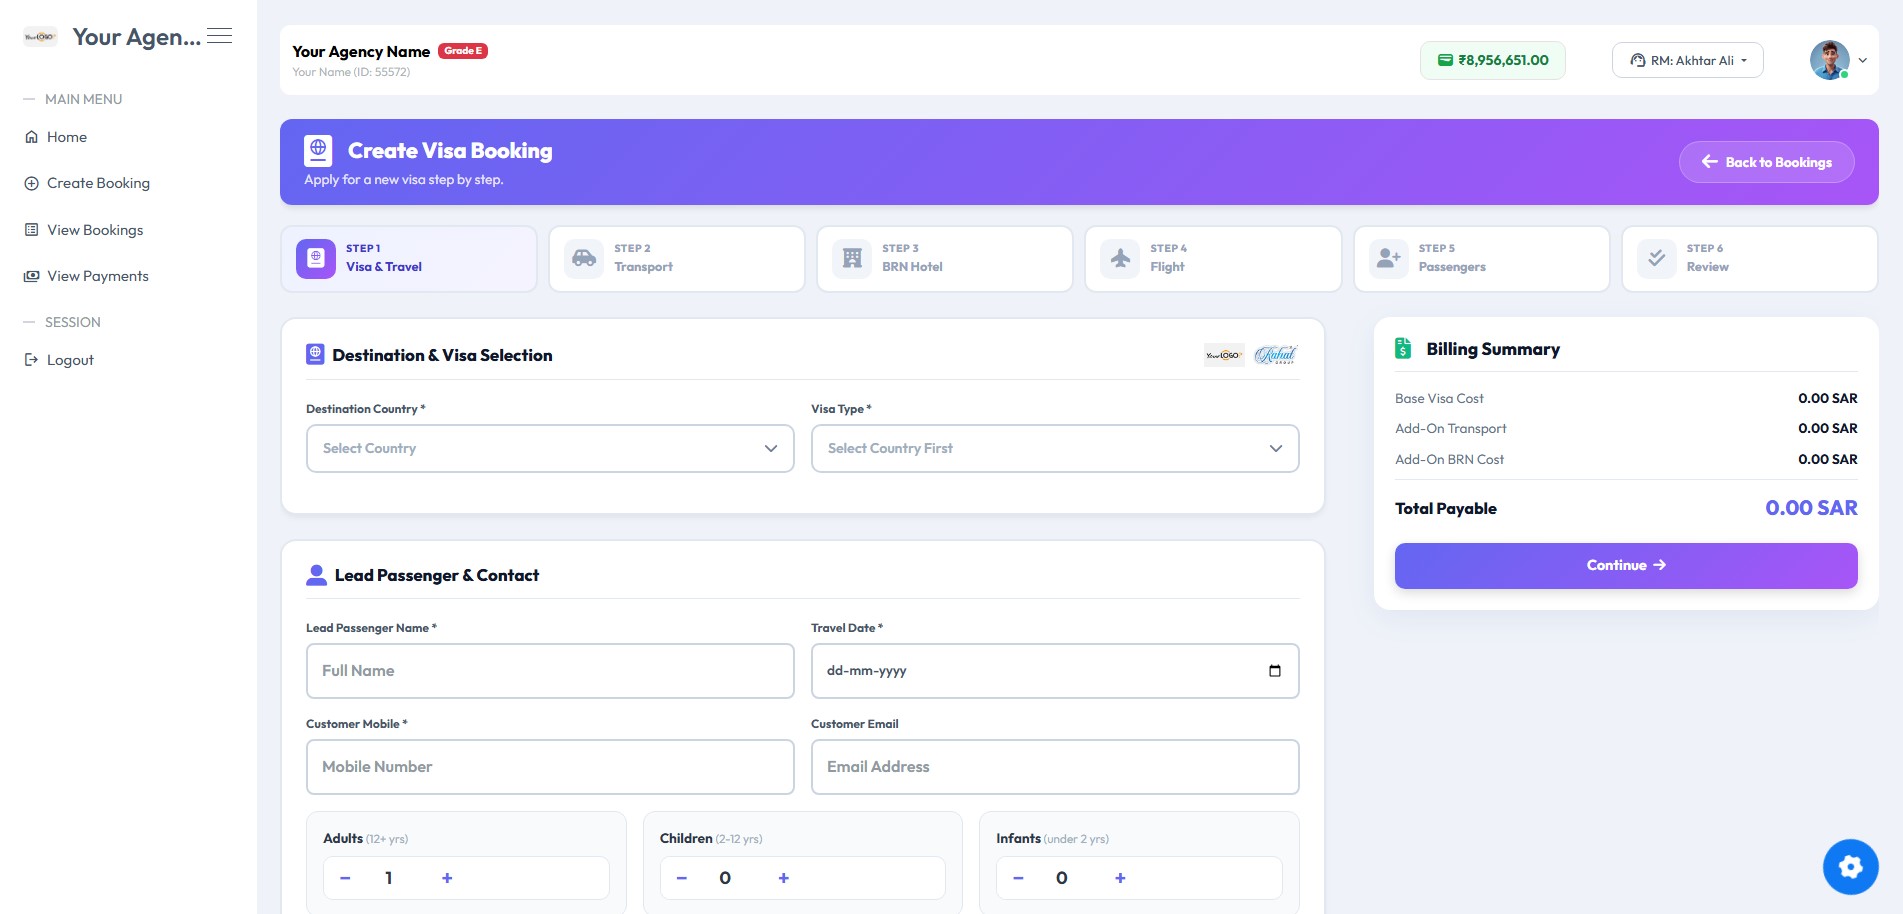The width and height of the screenshot is (1903, 914).
Task: Open the Visa Type dropdown
Action: [1055, 448]
